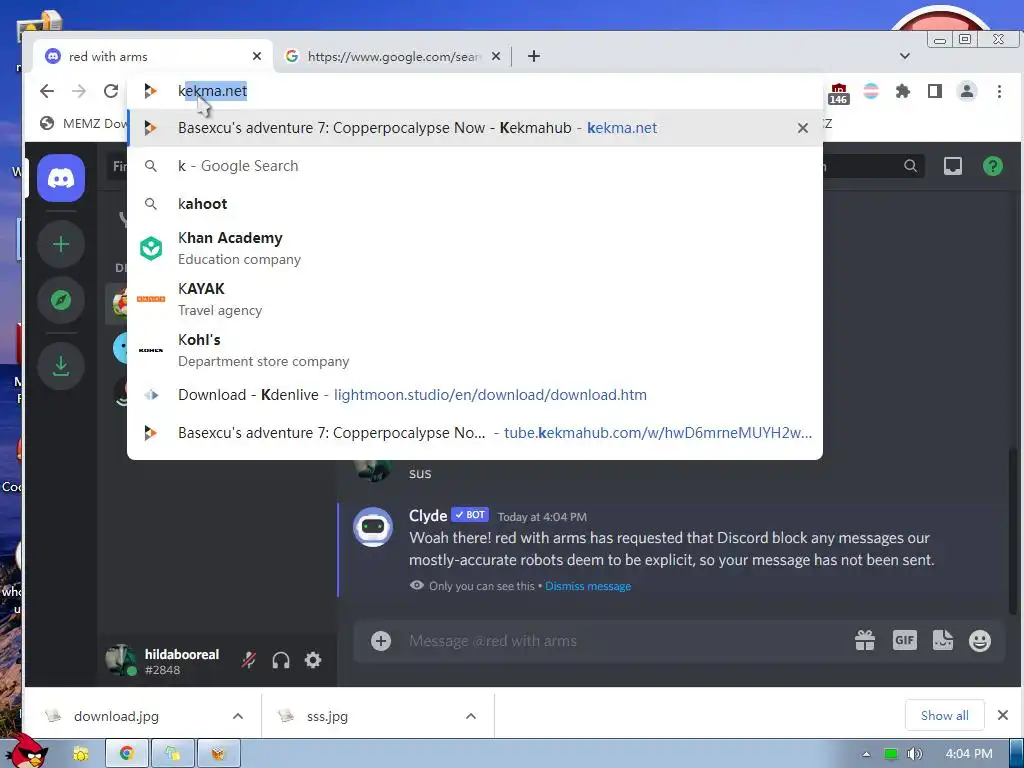
Task: Close the Google search tab
Action: [496, 56]
